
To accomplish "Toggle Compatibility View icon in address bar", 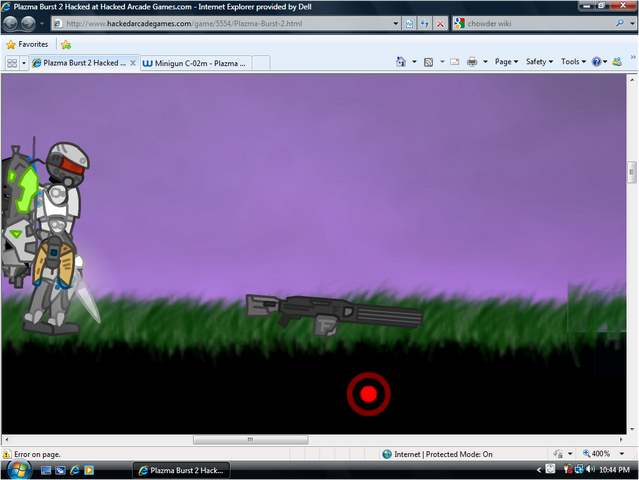I will tap(409, 24).
